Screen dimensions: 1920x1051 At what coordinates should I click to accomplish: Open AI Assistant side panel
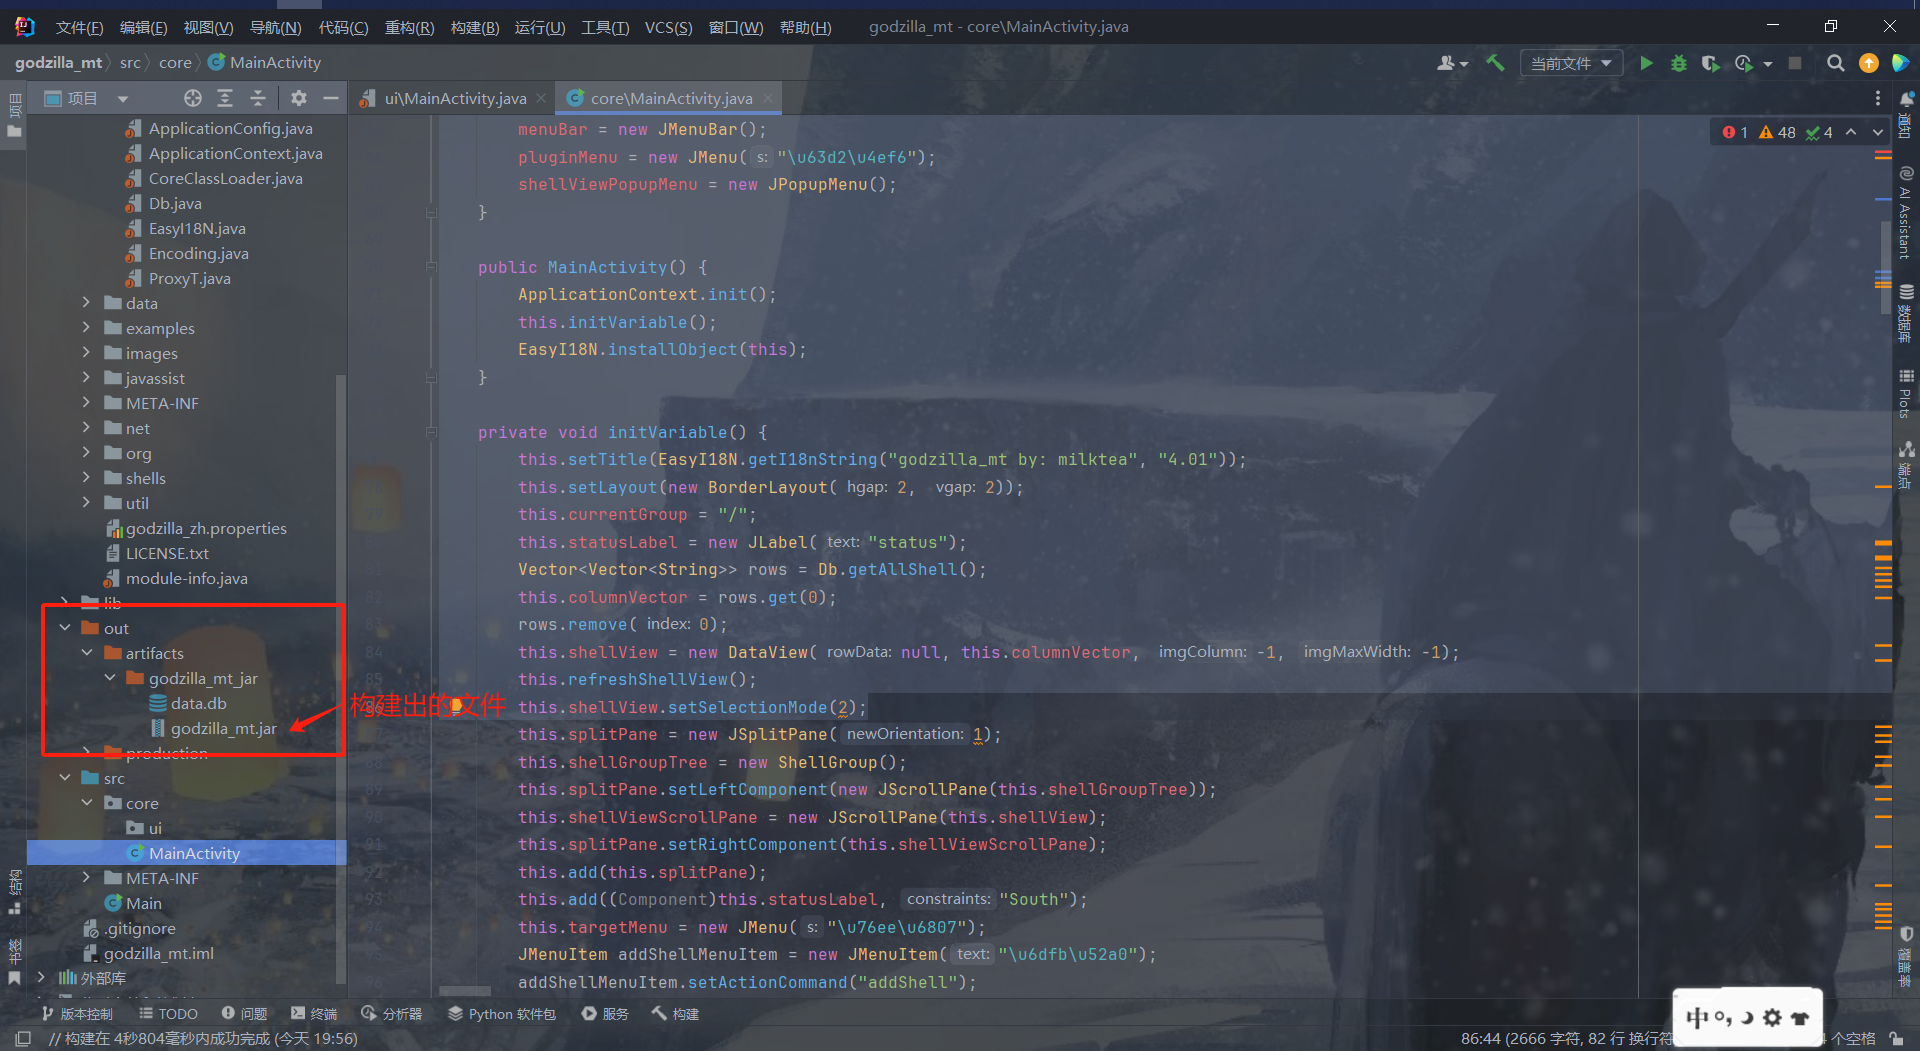(x=1906, y=213)
